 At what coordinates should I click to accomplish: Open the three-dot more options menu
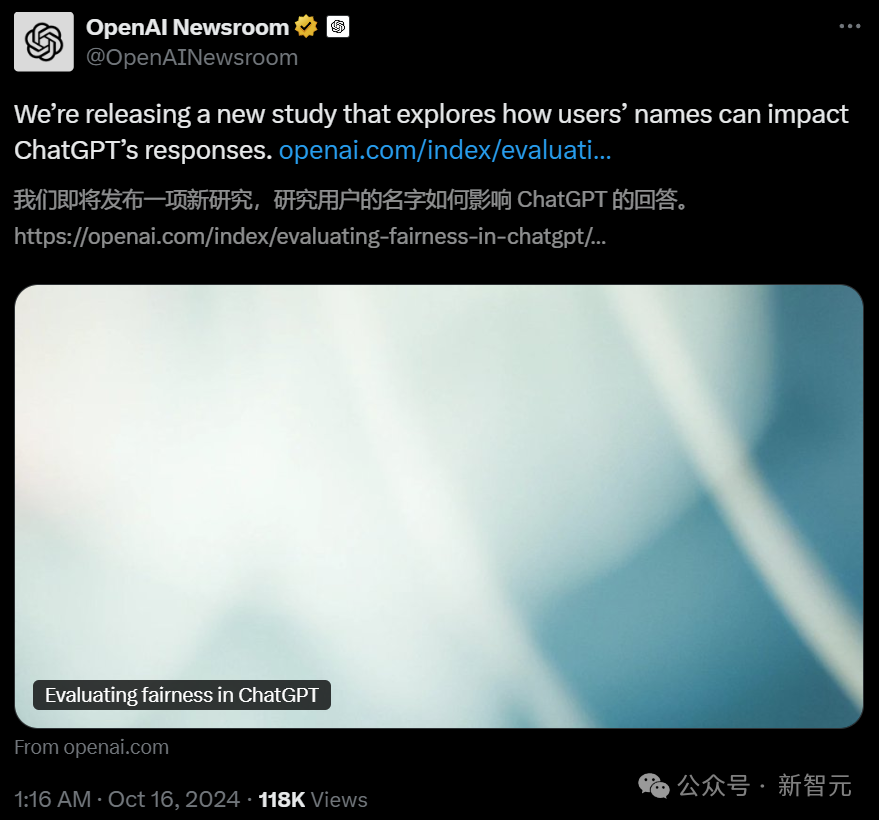coord(849,26)
